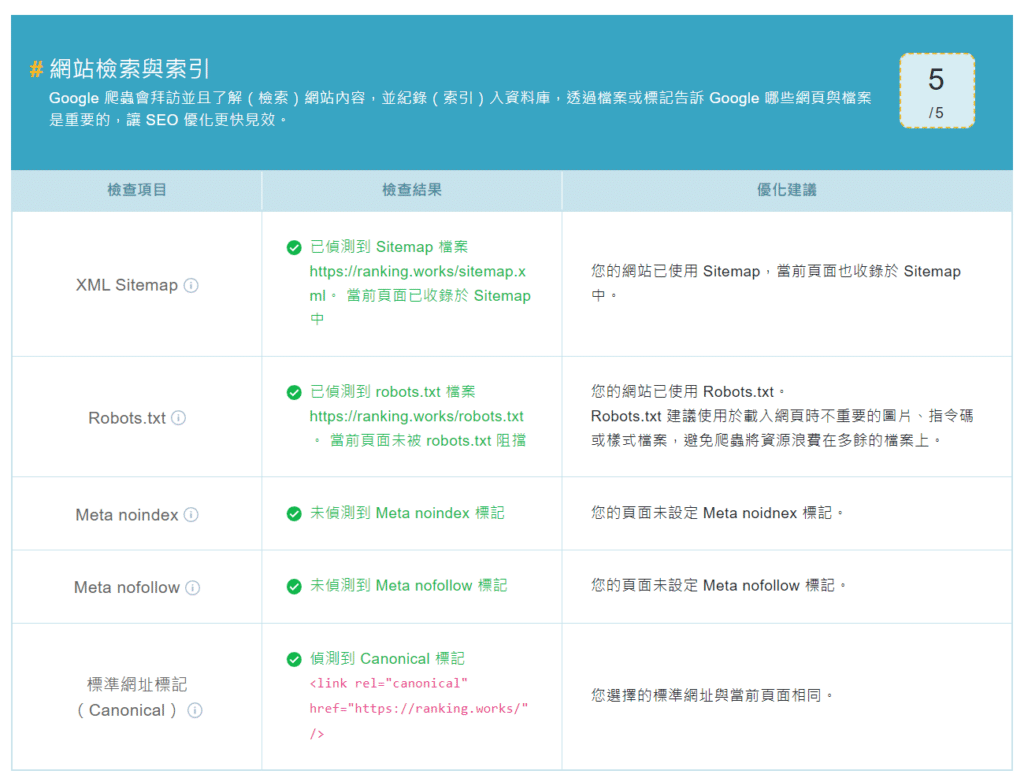Click the 網站檢索與索引 section heading

tap(130, 69)
